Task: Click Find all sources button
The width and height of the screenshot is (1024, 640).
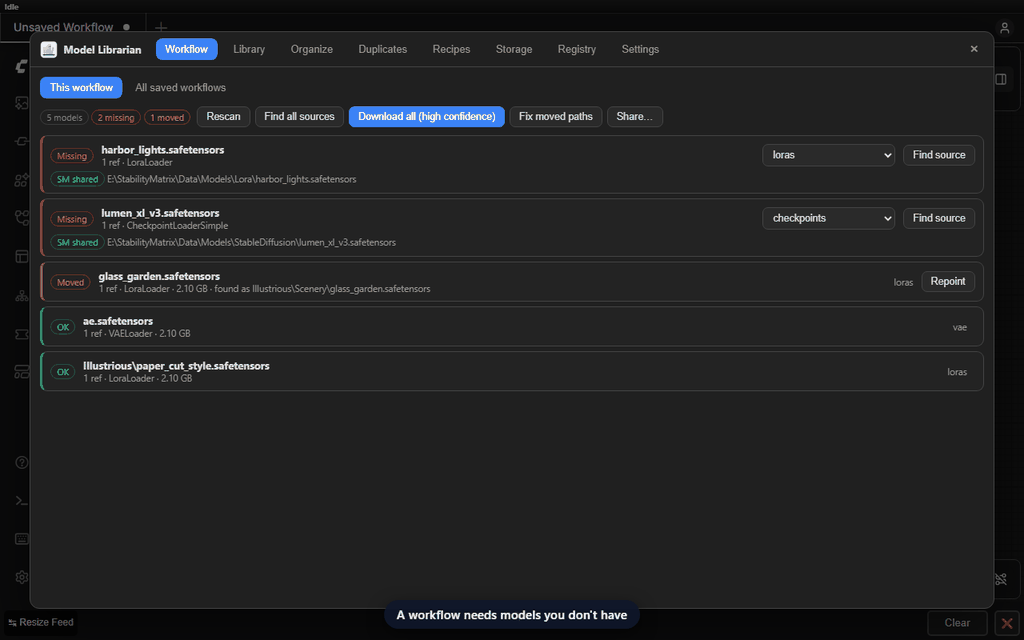Action: tap(299, 116)
